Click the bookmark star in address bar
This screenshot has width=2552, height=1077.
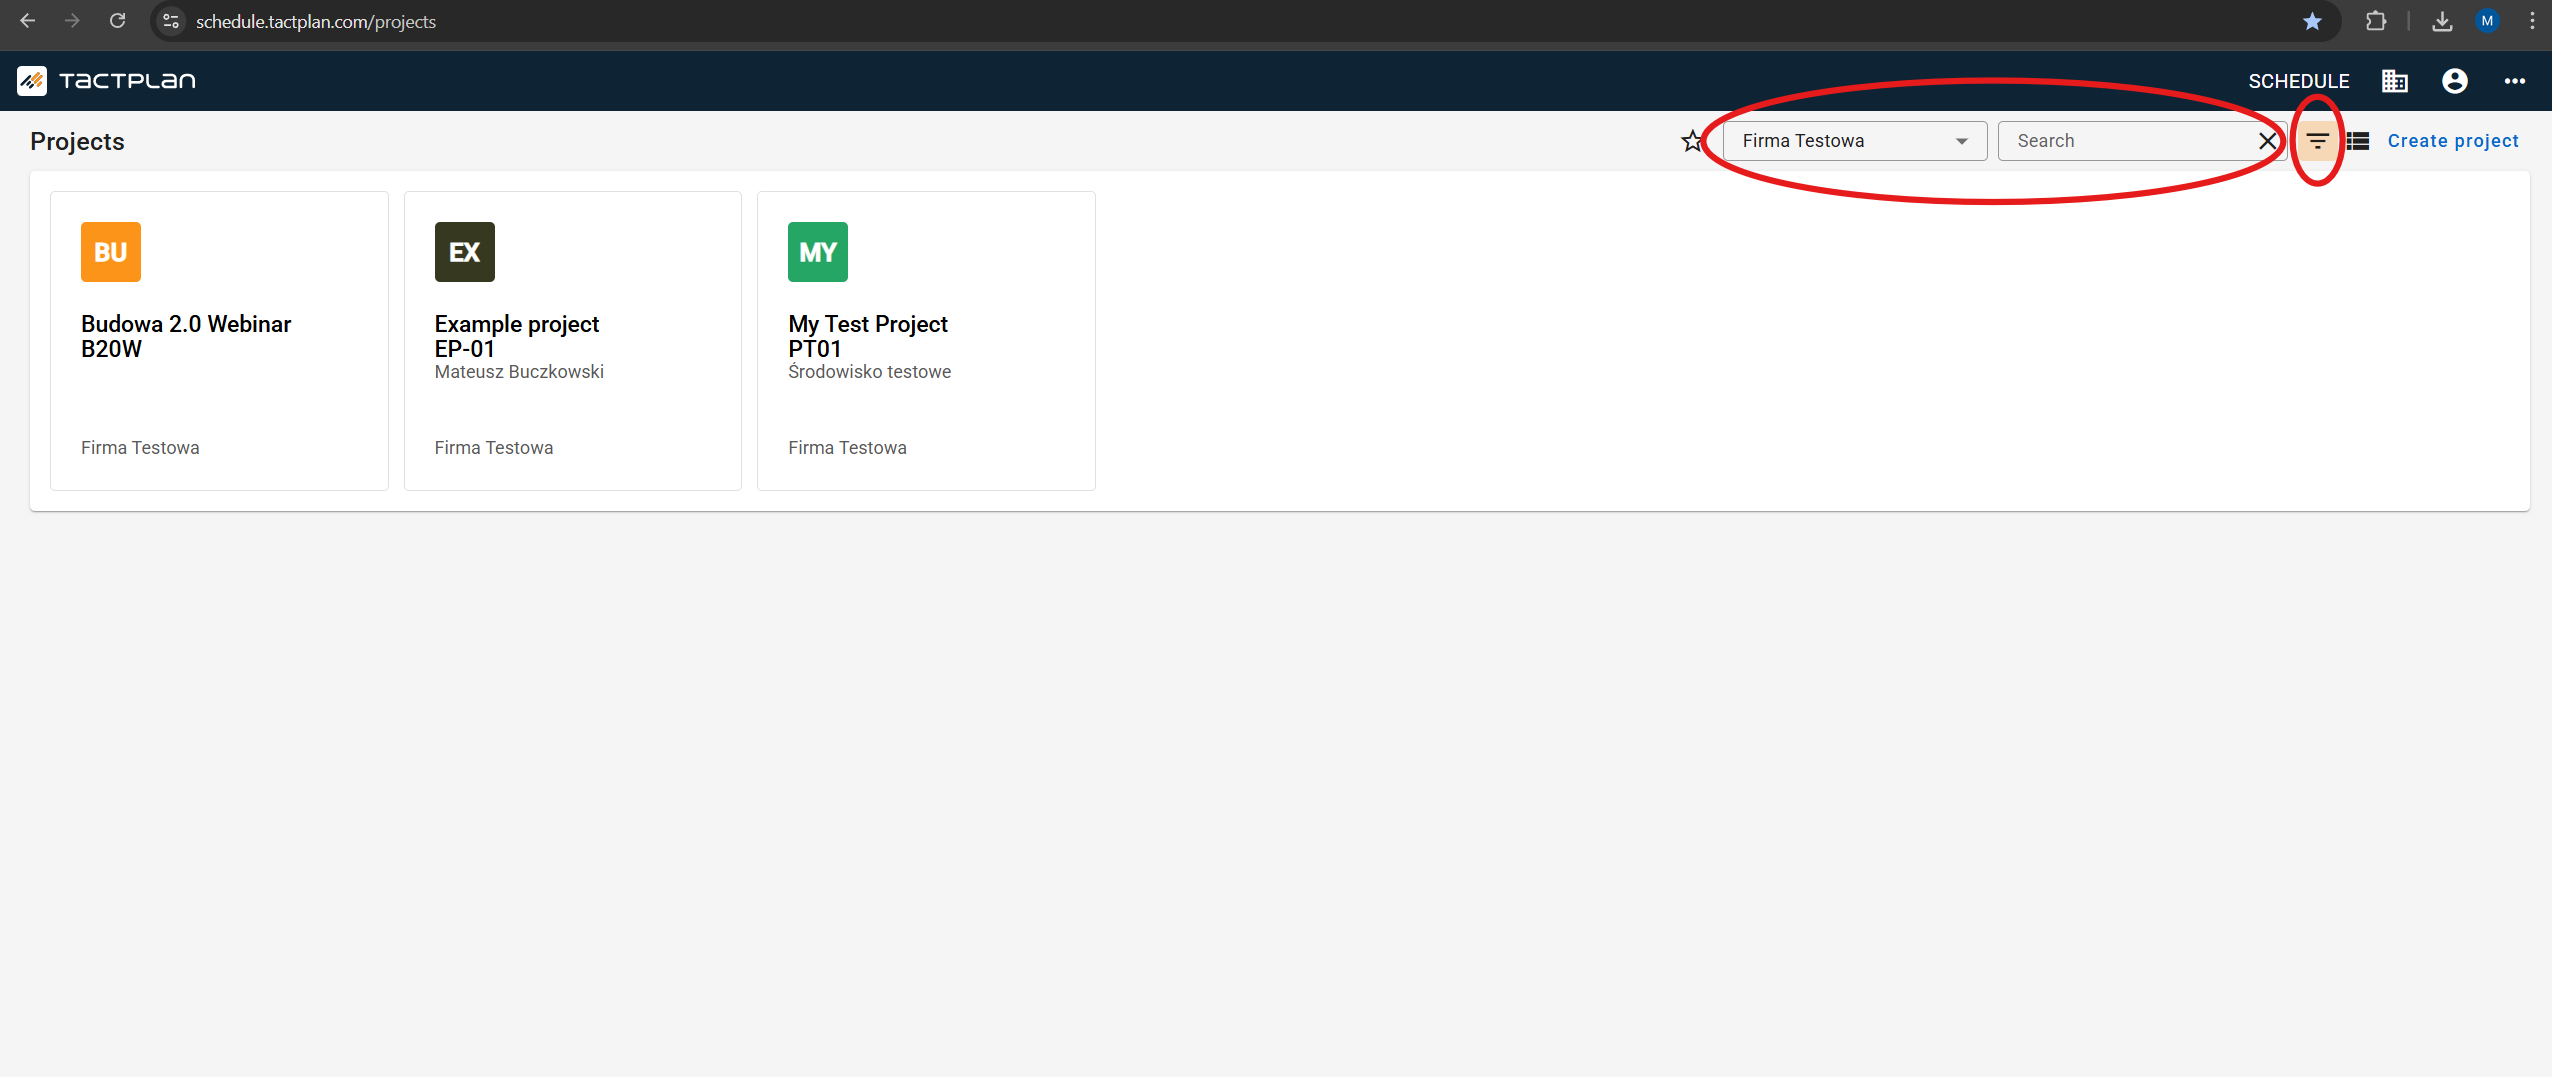pyautogui.click(x=2311, y=21)
